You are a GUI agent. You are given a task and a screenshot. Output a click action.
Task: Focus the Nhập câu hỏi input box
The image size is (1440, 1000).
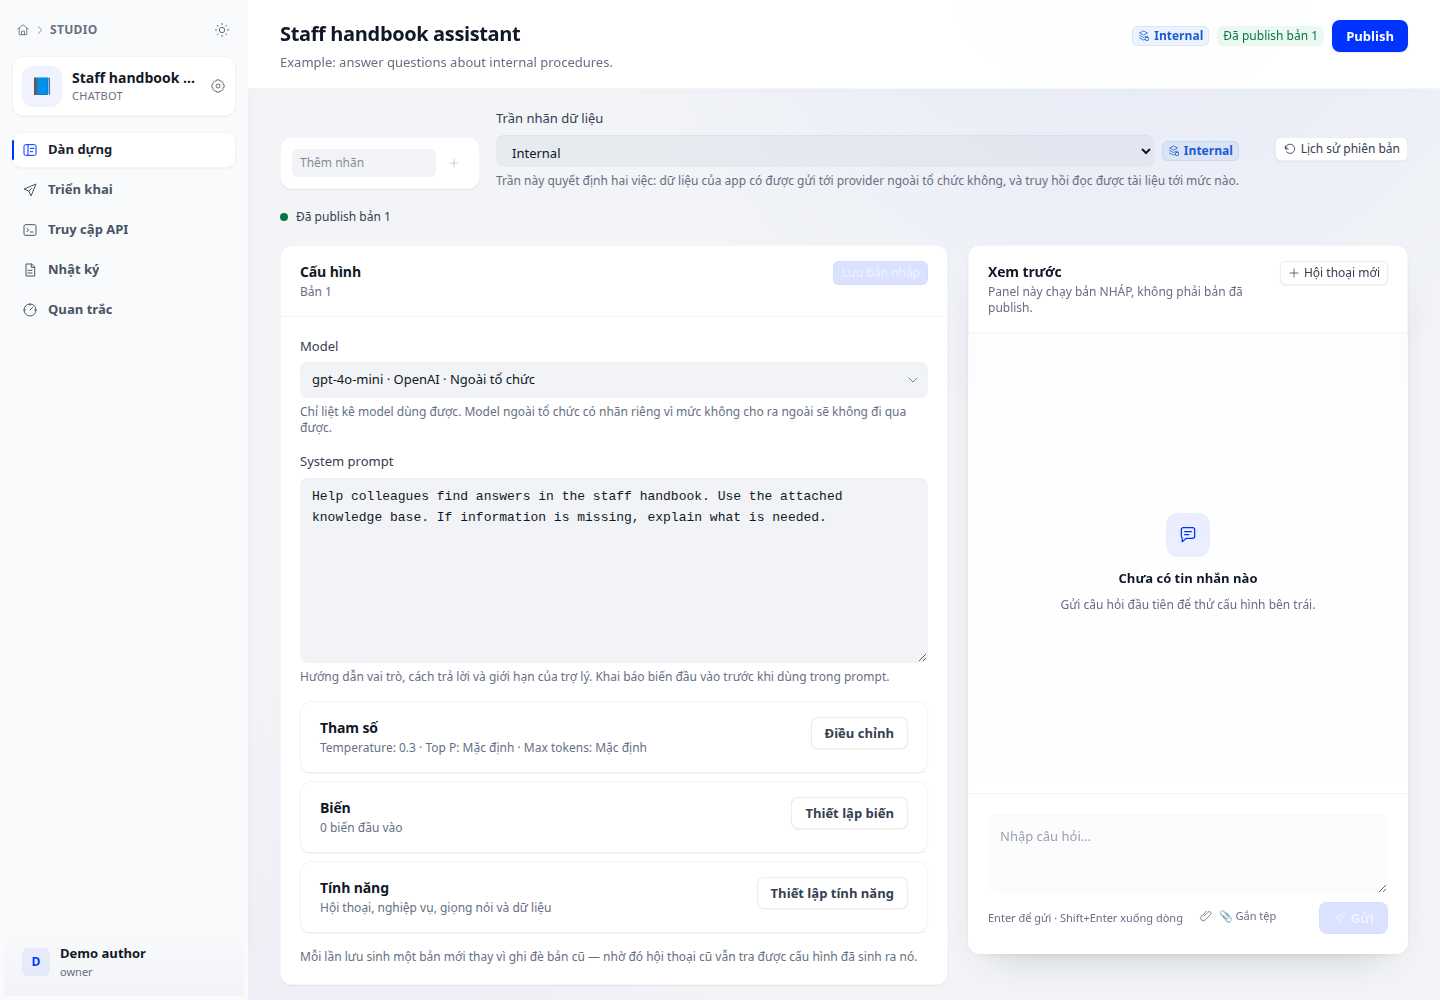tap(1188, 853)
